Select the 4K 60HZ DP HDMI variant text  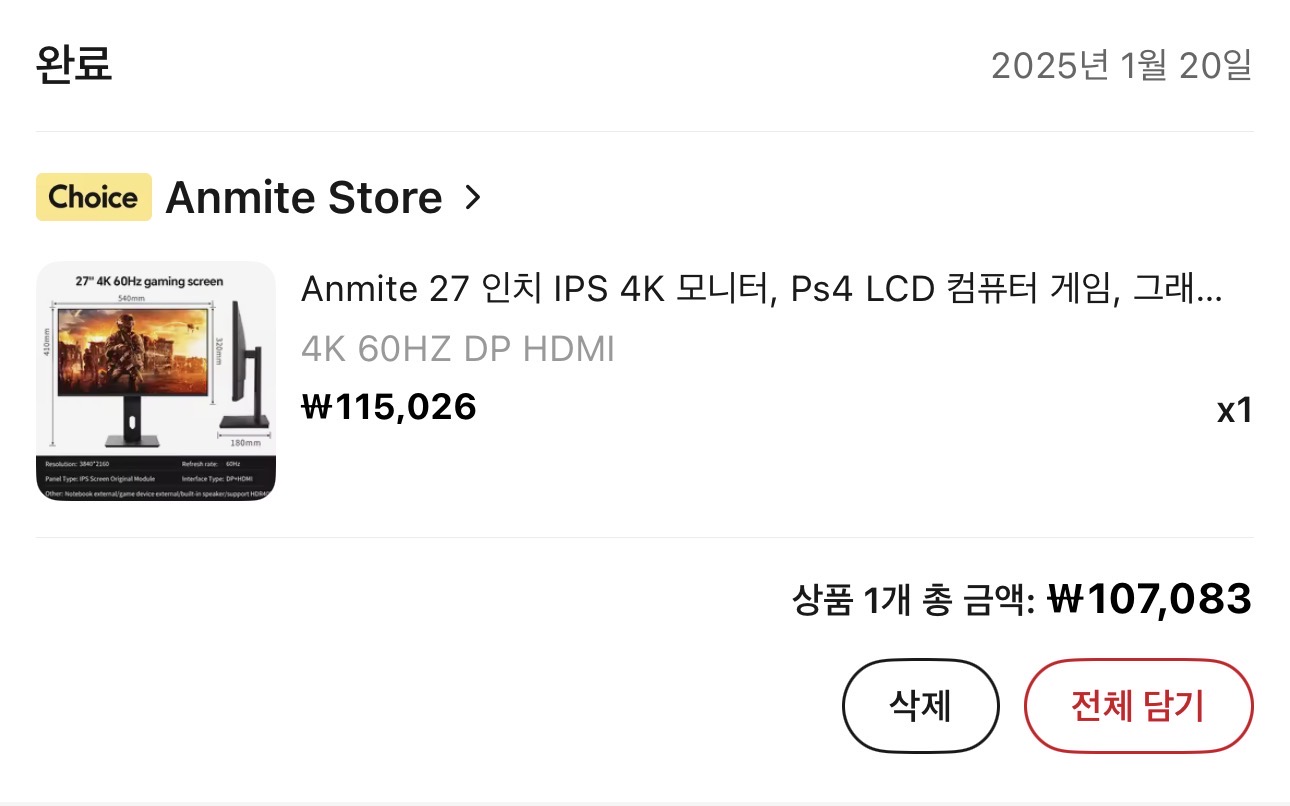point(457,349)
